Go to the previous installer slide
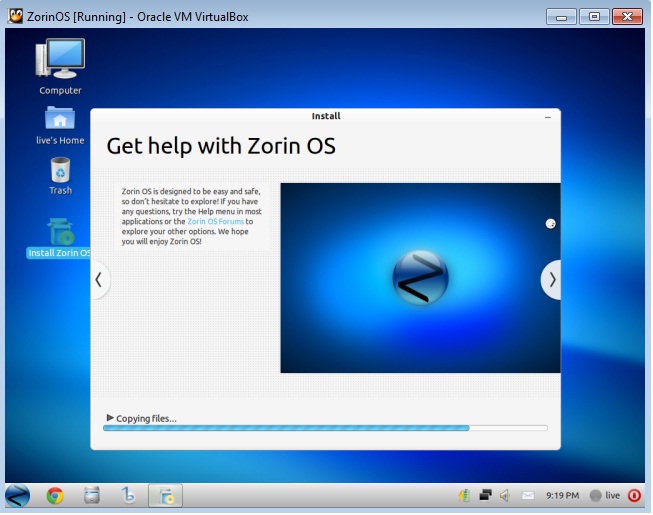This screenshot has height=515, width=653. point(100,280)
